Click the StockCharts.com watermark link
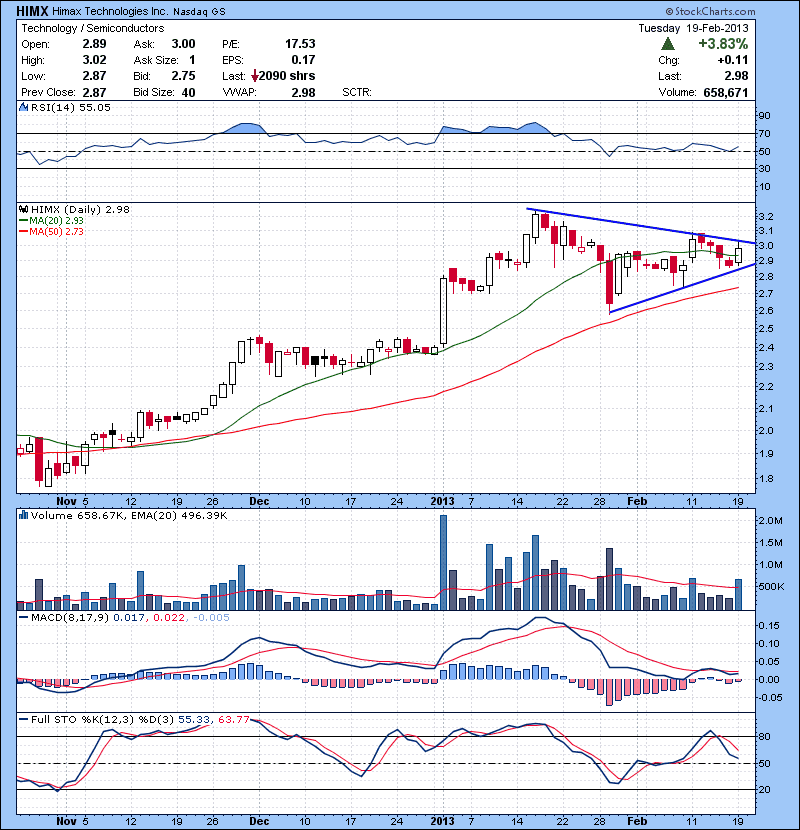This screenshot has height=830, width=800. point(711,11)
